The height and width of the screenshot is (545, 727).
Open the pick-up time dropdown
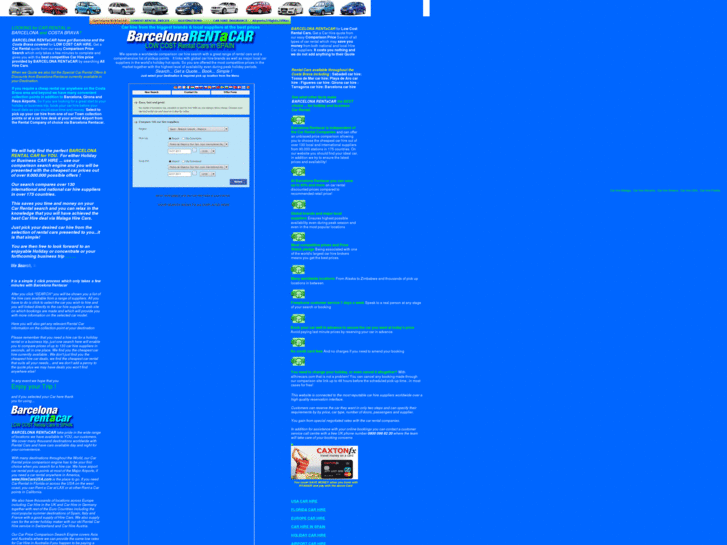(x=207, y=151)
